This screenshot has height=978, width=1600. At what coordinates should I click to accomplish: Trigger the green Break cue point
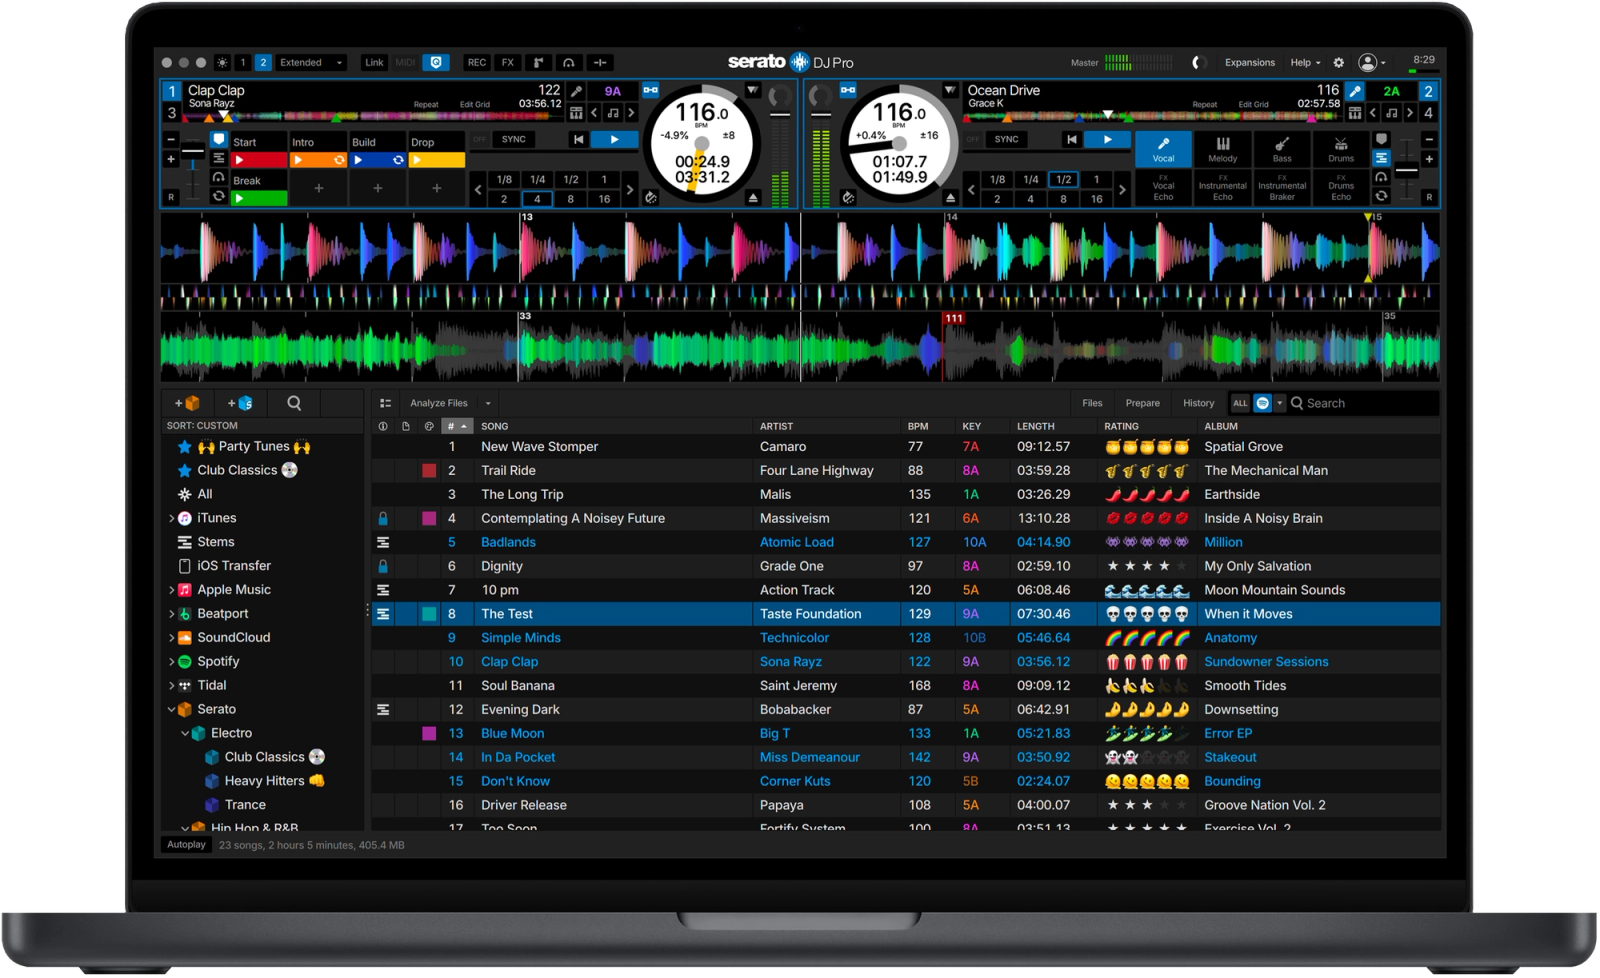click(259, 198)
